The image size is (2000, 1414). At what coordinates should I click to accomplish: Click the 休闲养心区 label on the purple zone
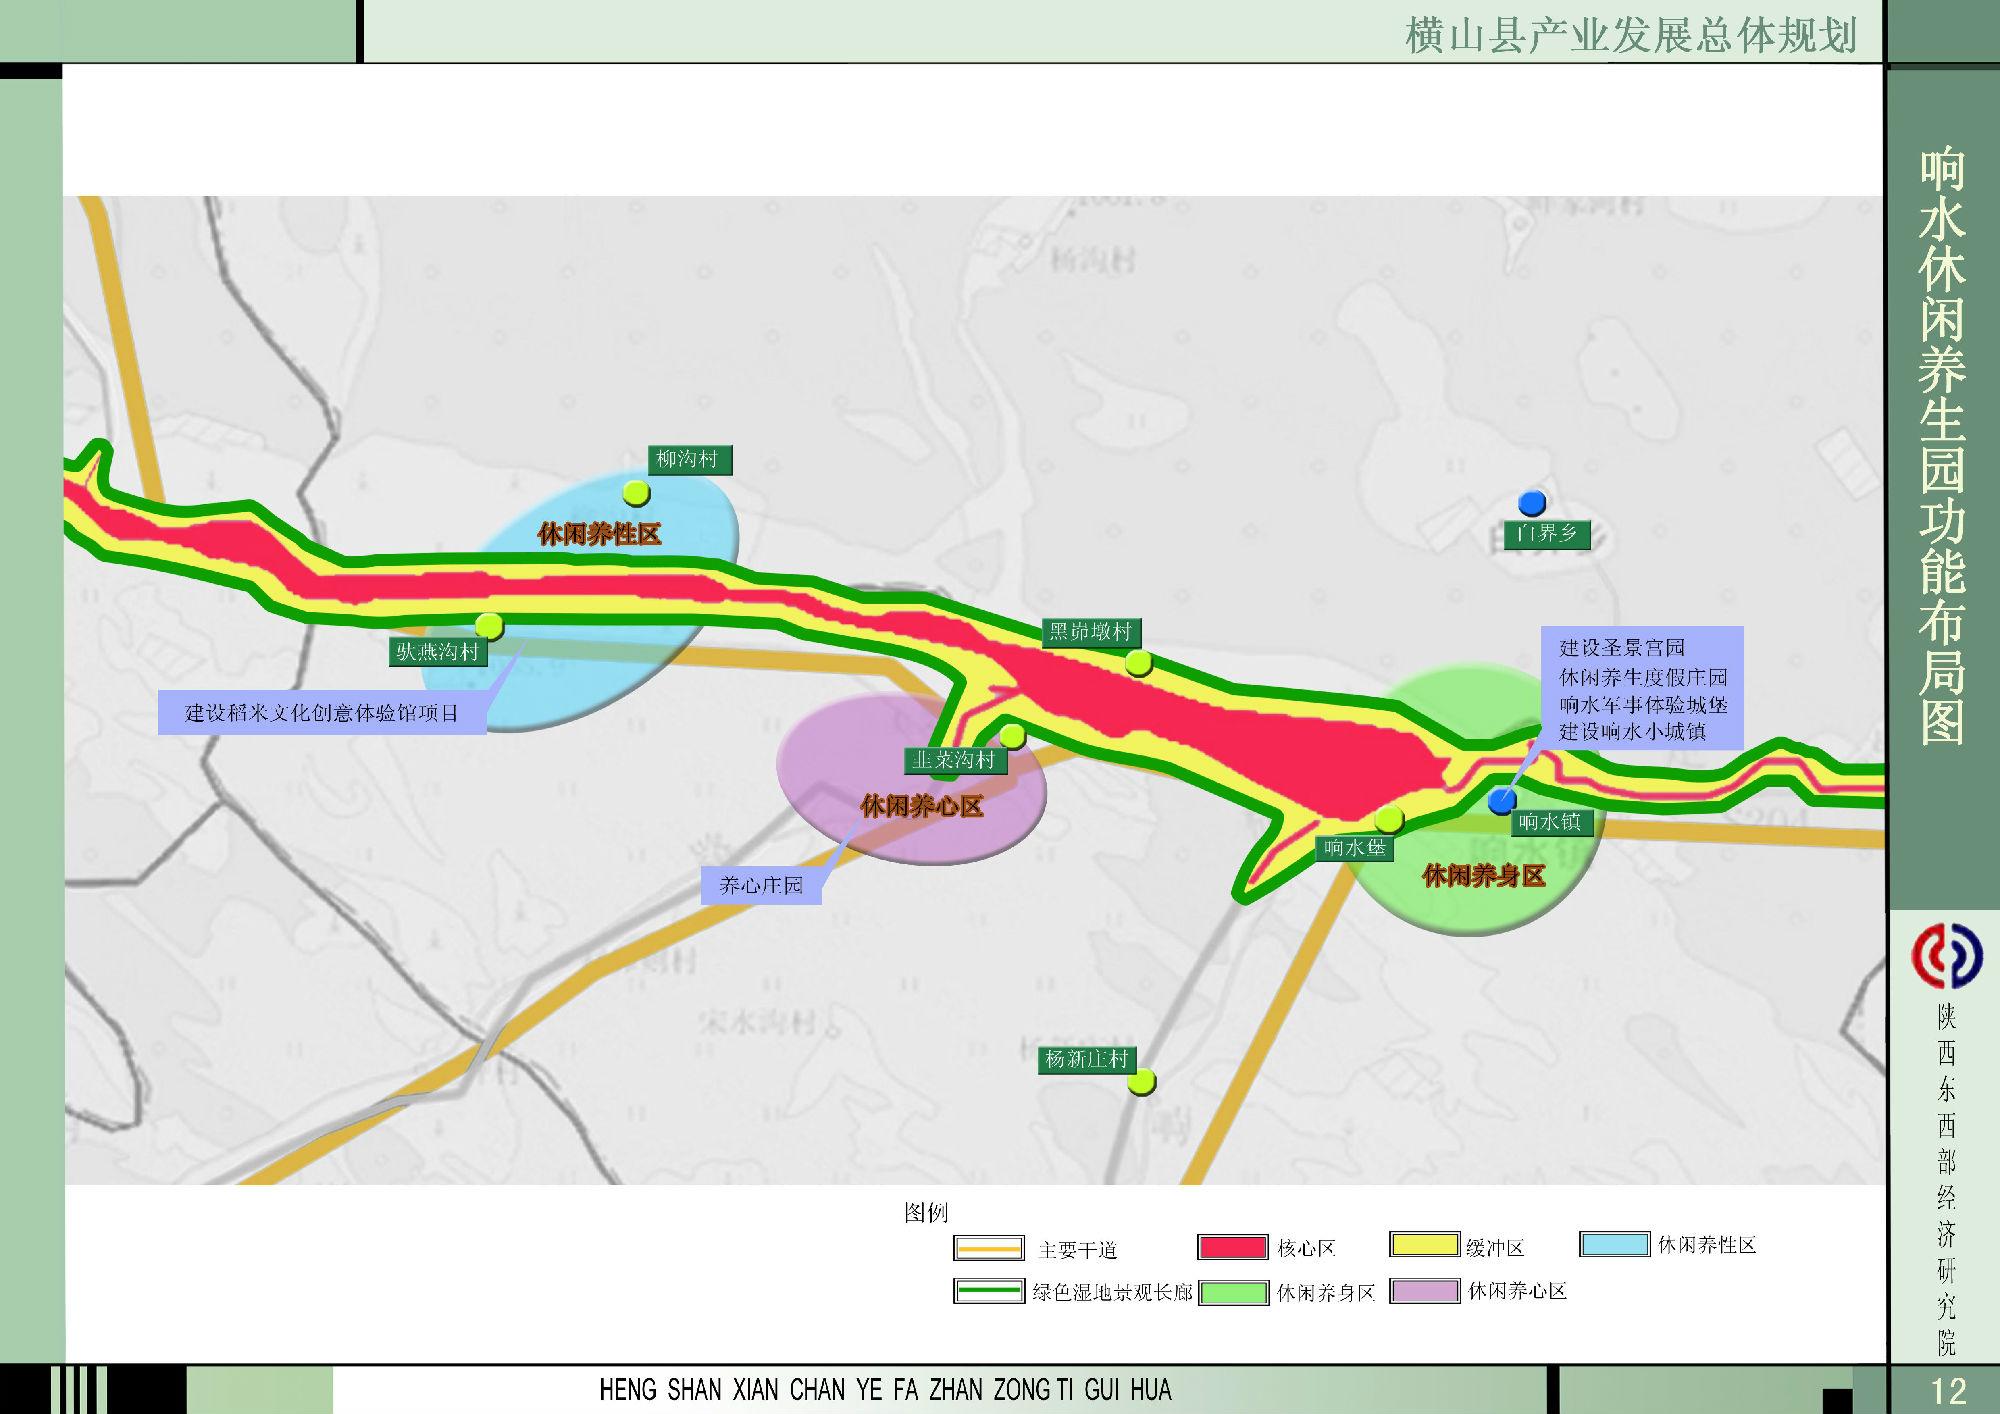[922, 807]
